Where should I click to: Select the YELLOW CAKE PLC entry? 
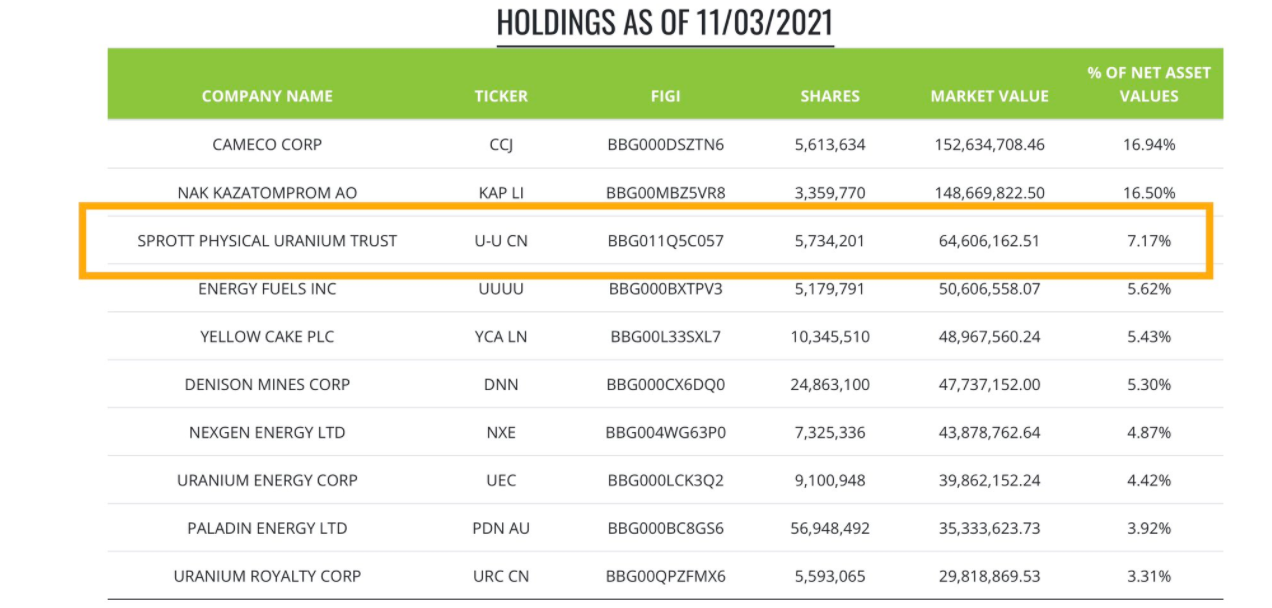pyautogui.click(x=267, y=336)
